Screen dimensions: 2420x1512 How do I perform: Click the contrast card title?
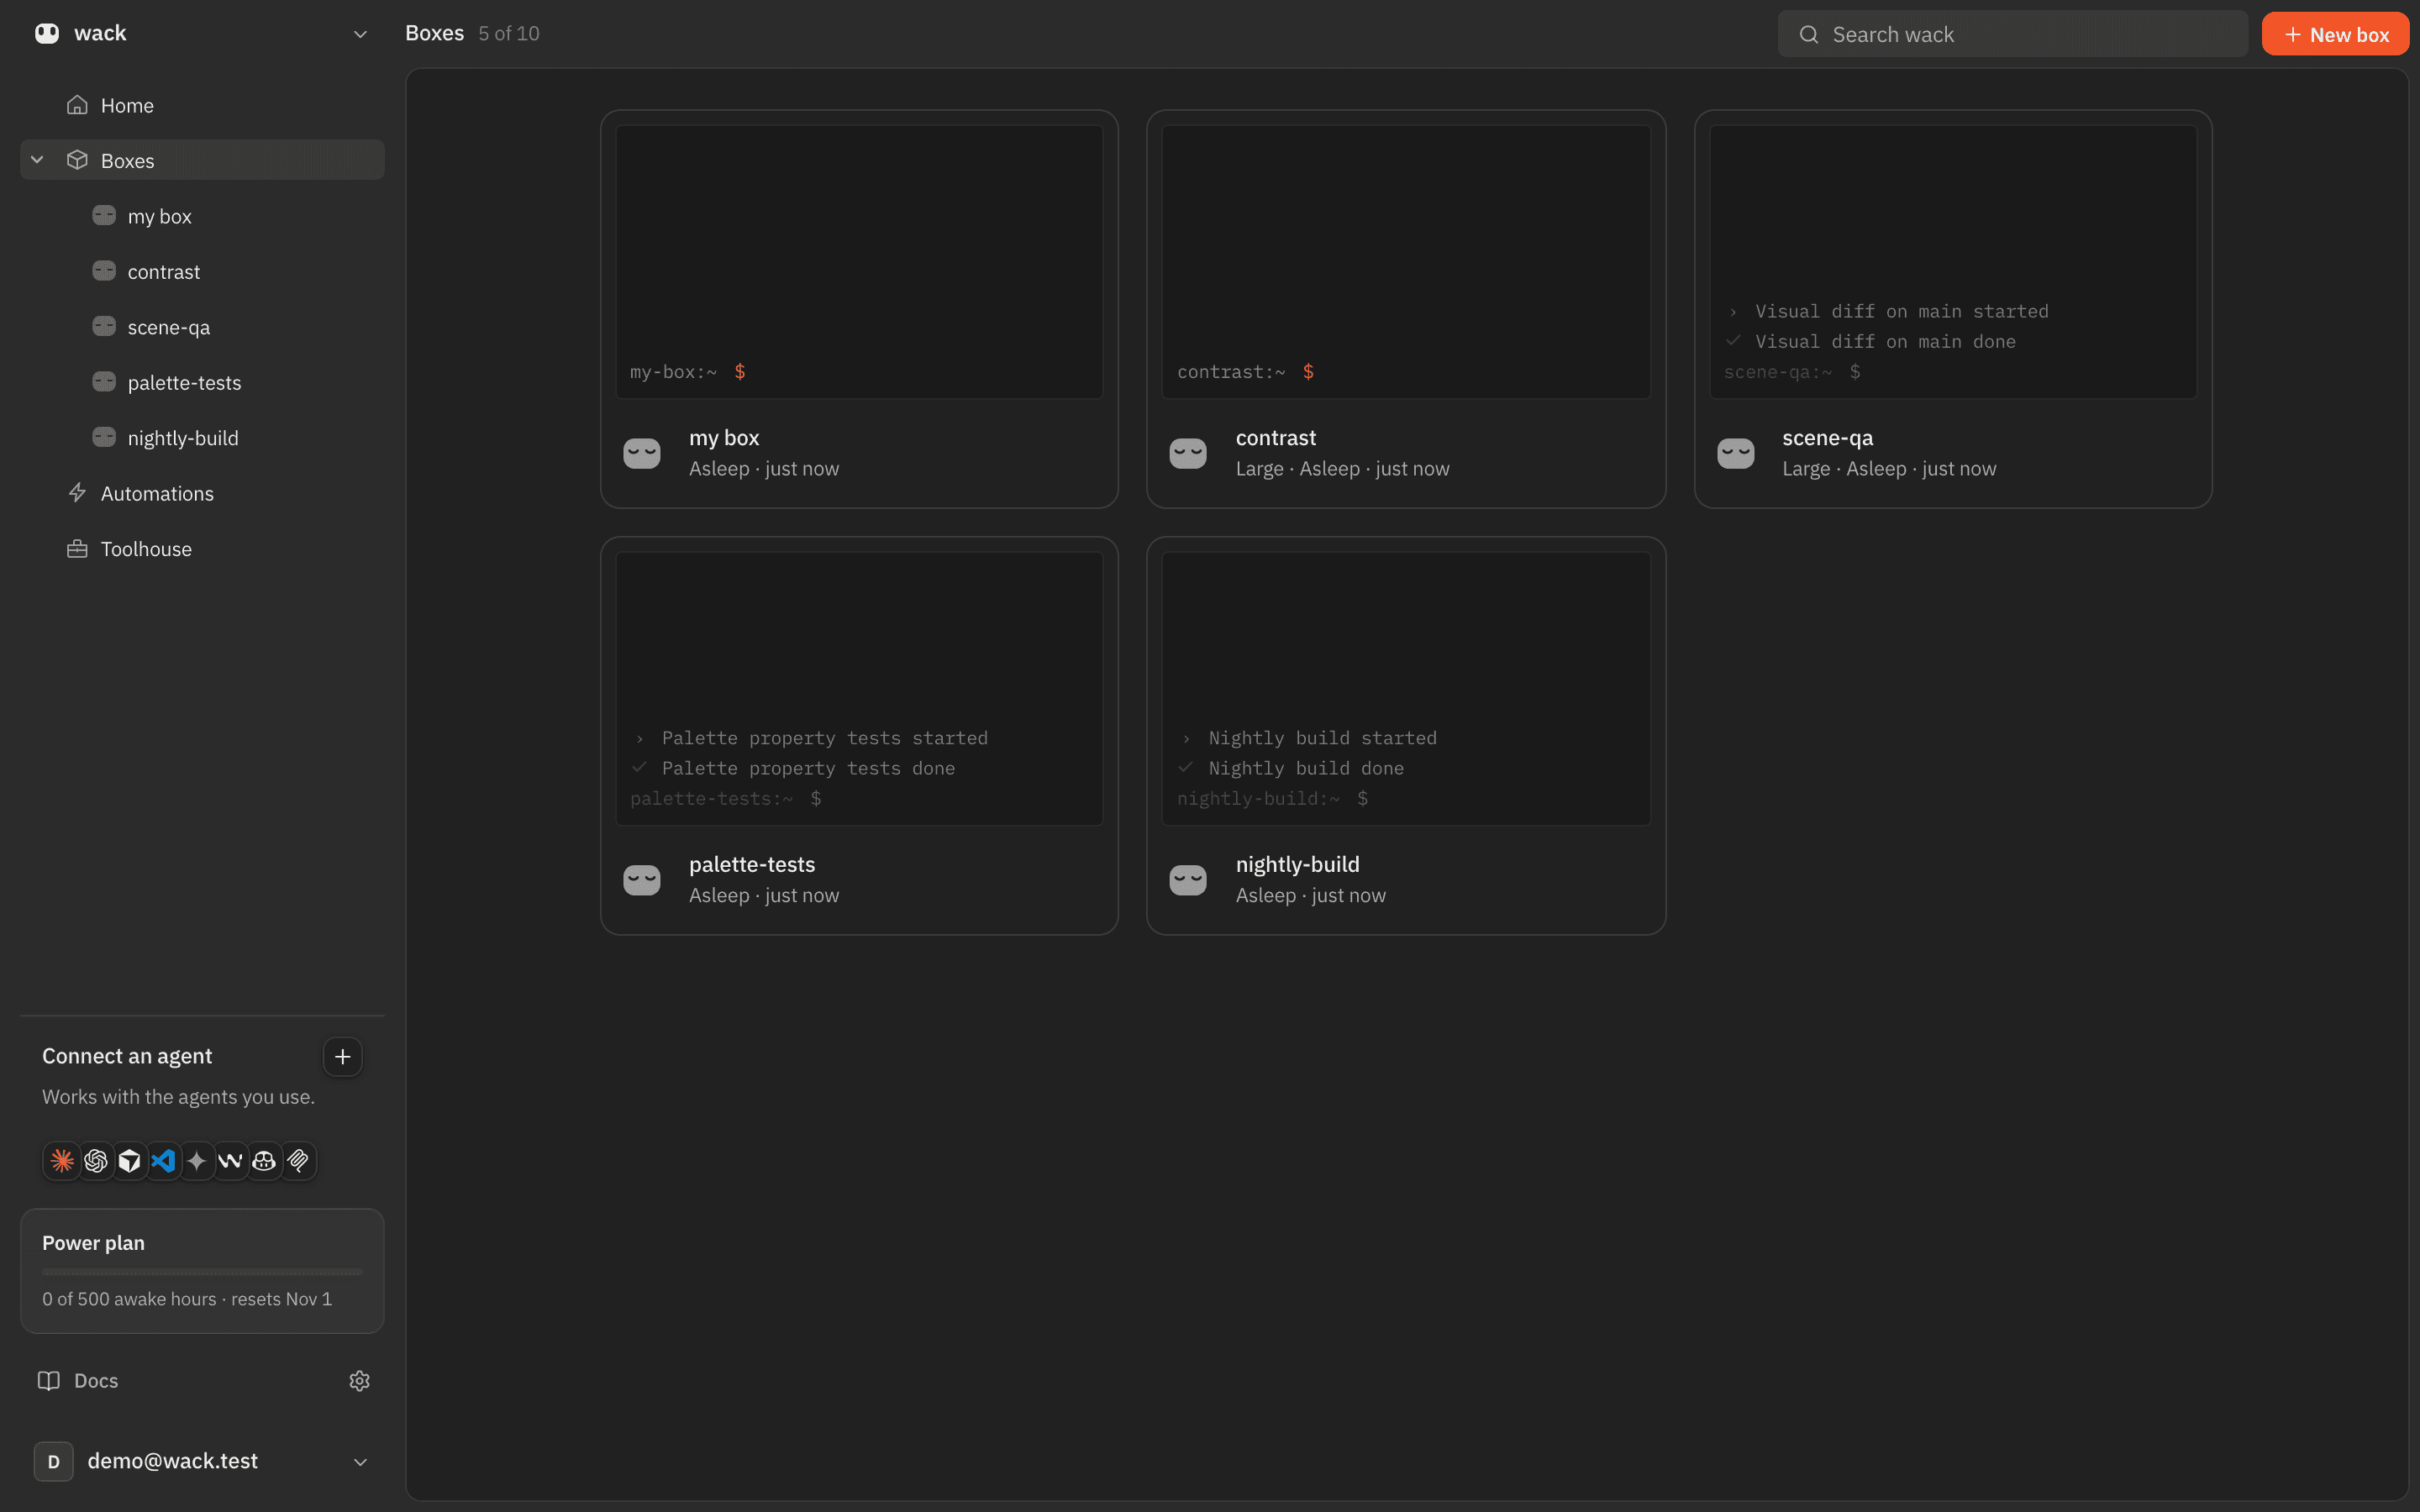click(x=1276, y=438)
